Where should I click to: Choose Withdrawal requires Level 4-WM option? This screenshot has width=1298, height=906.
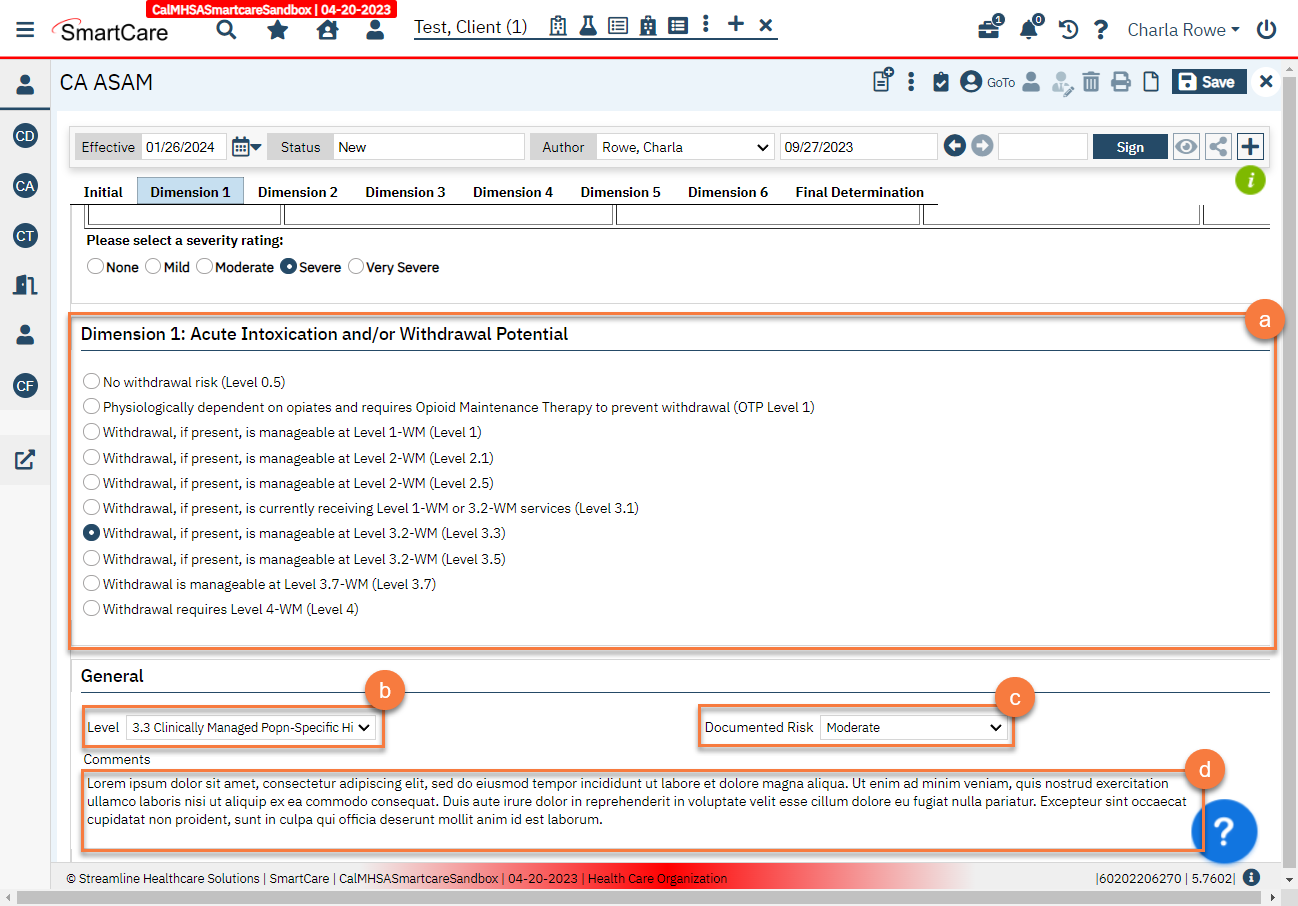[x=92, y=609]
